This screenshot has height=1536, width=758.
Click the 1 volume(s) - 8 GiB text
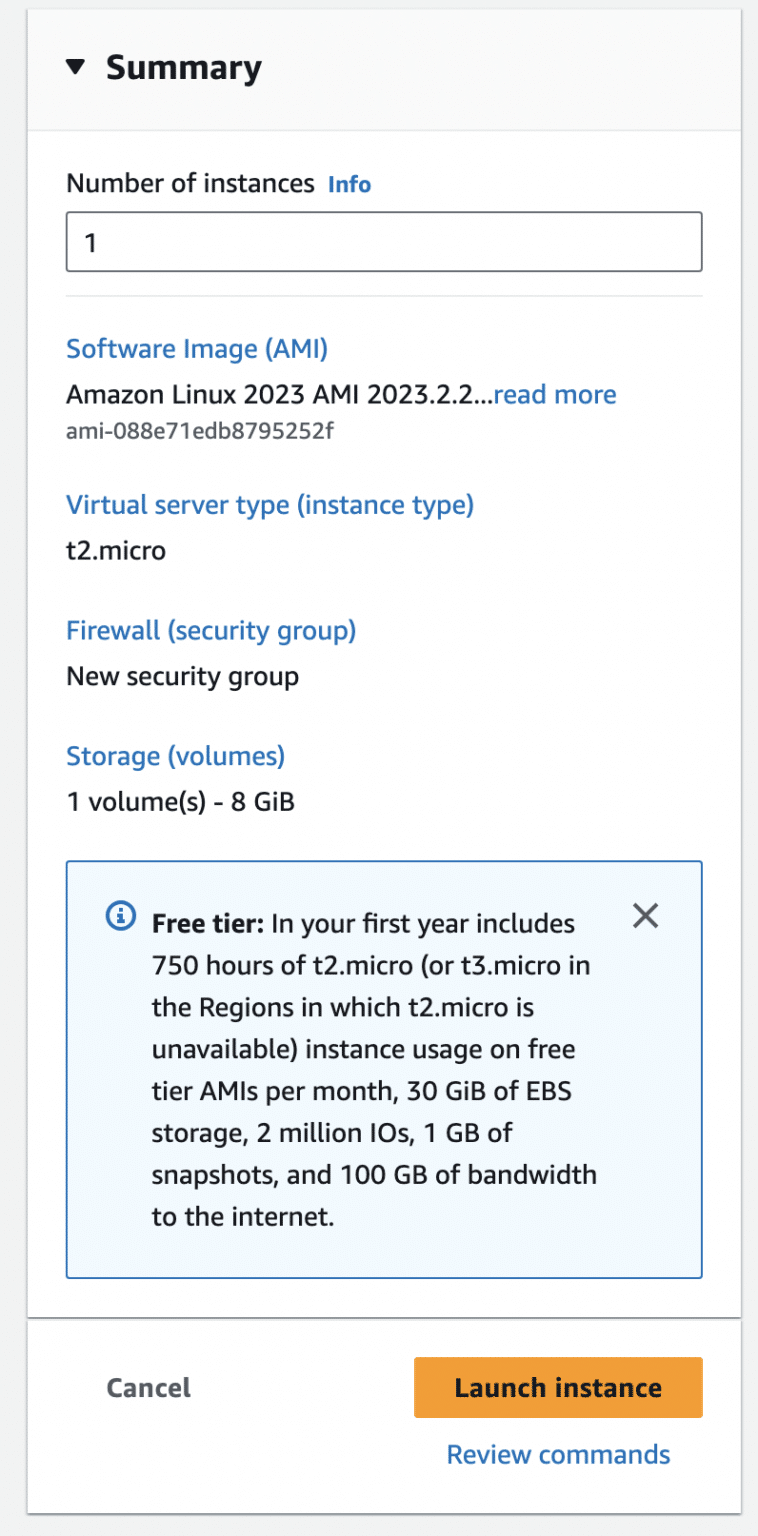click(180, 801)
